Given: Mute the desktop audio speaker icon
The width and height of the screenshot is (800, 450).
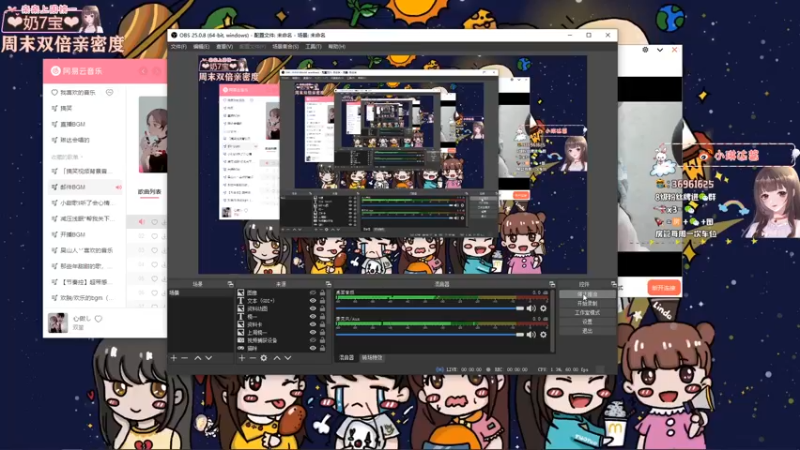Looking at the screenshot, I should [x=531, y=308].
